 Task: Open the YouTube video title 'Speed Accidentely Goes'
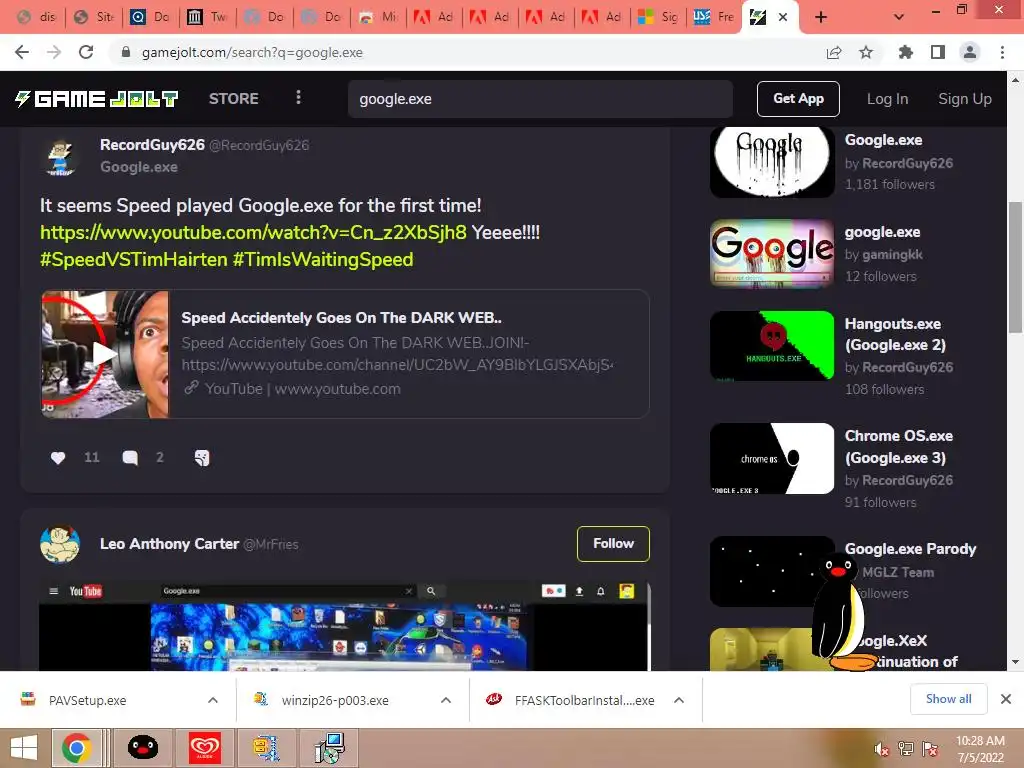click(x=342, y=317)
